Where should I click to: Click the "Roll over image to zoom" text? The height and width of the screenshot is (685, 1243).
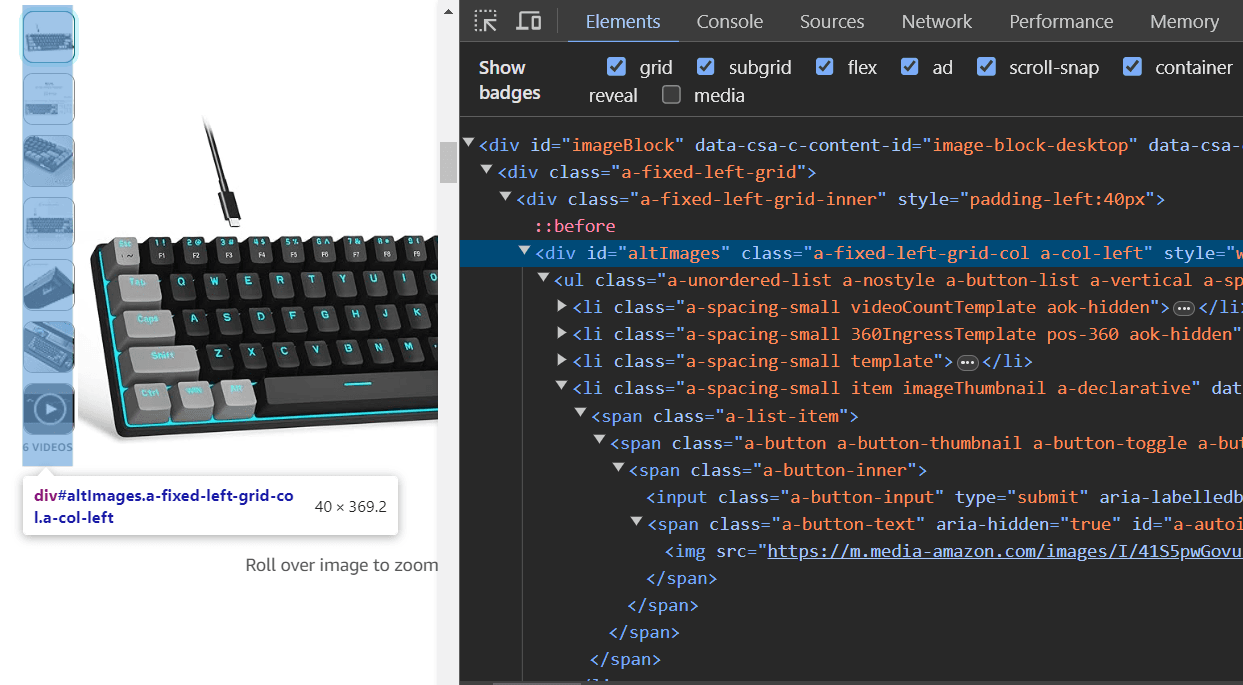[341, 565]
